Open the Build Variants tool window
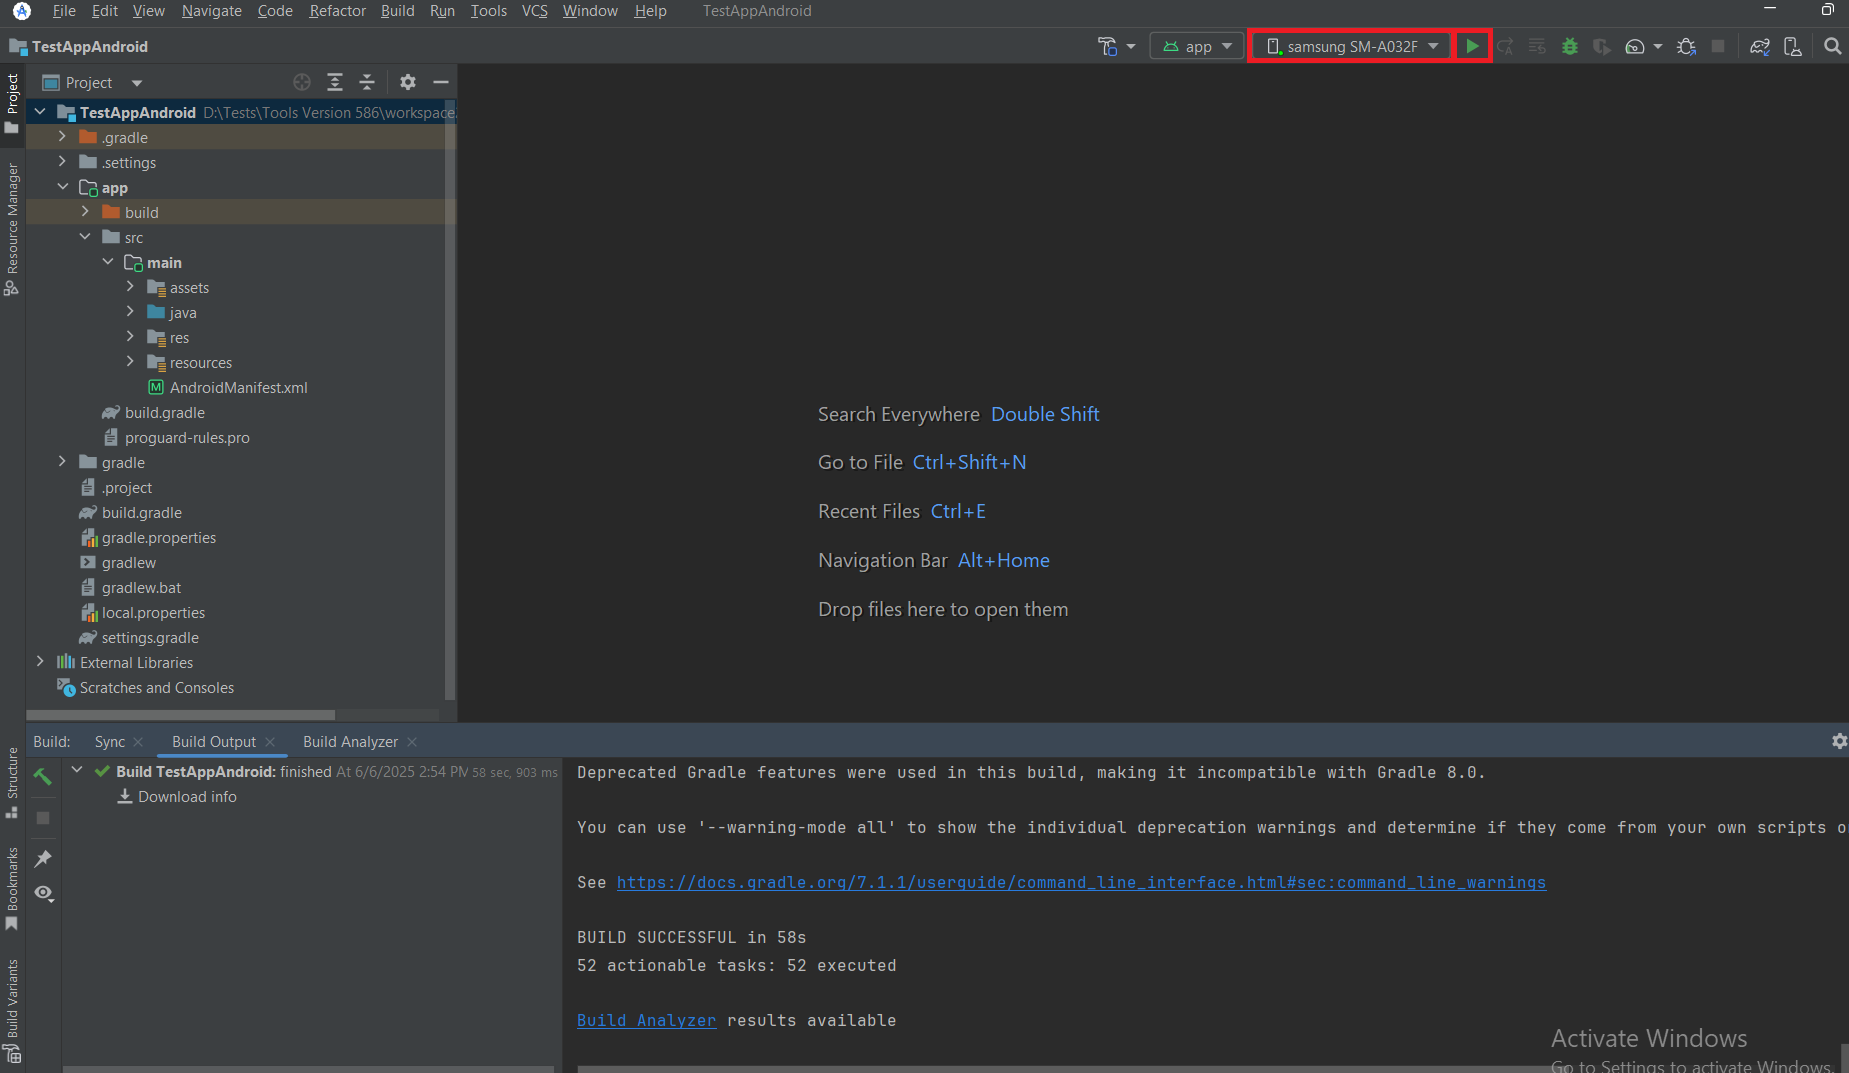1849x1073 pixels. click(x=12, y=1010)
